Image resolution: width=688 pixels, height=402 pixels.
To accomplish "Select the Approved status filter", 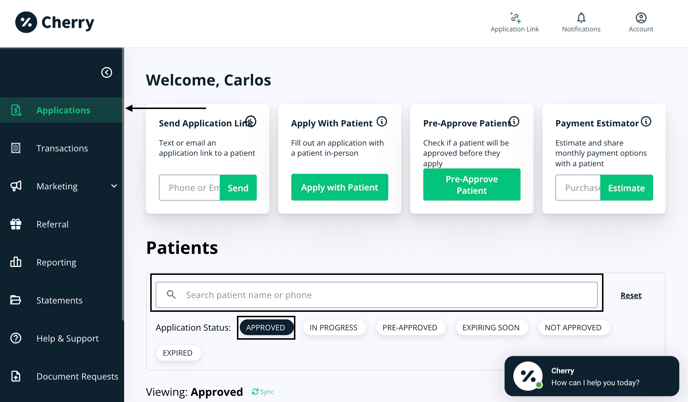I will pos(266,328).
